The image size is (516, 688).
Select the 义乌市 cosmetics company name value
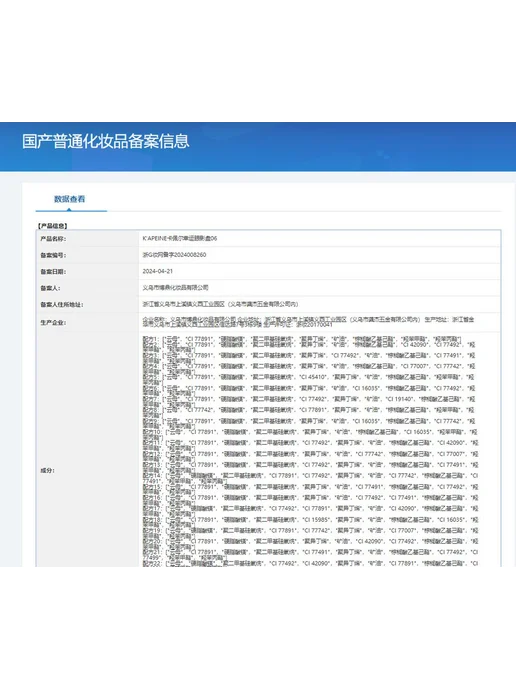(x=175, y=287)
